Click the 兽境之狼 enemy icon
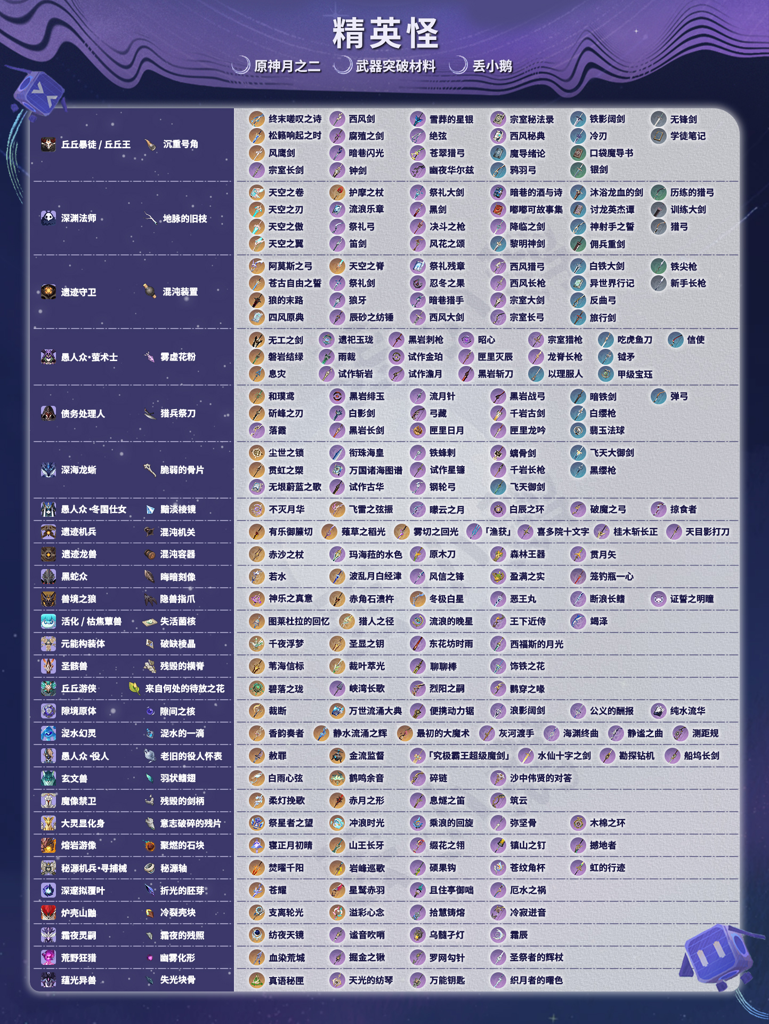The height and width of the screenshot is (1024, 769). (48, 598)
